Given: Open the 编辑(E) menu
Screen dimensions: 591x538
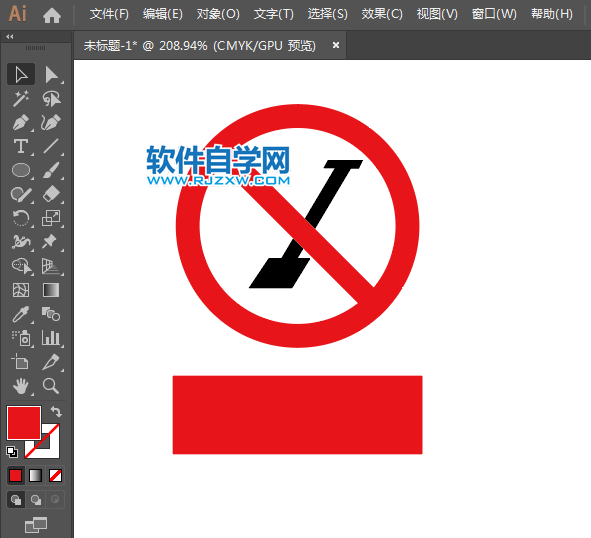Looking at the screenshot, I should click(x=163, y=14).
